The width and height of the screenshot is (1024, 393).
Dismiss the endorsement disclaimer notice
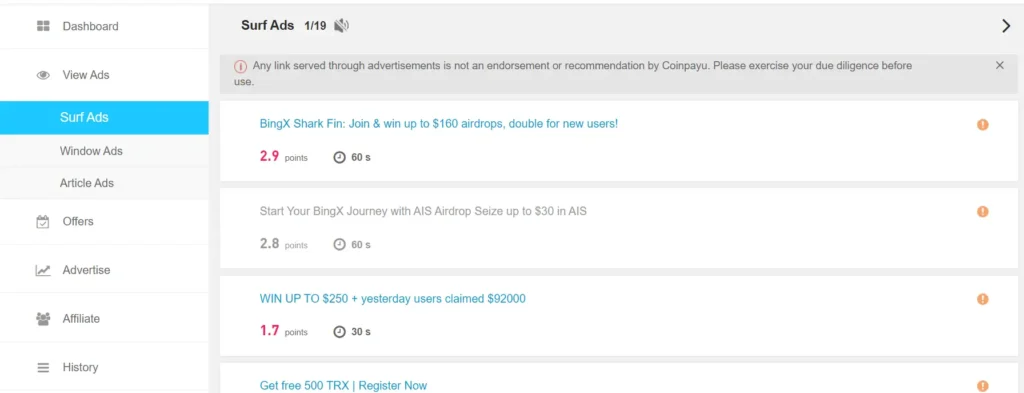pyautogui.click(x=999, y=65)
